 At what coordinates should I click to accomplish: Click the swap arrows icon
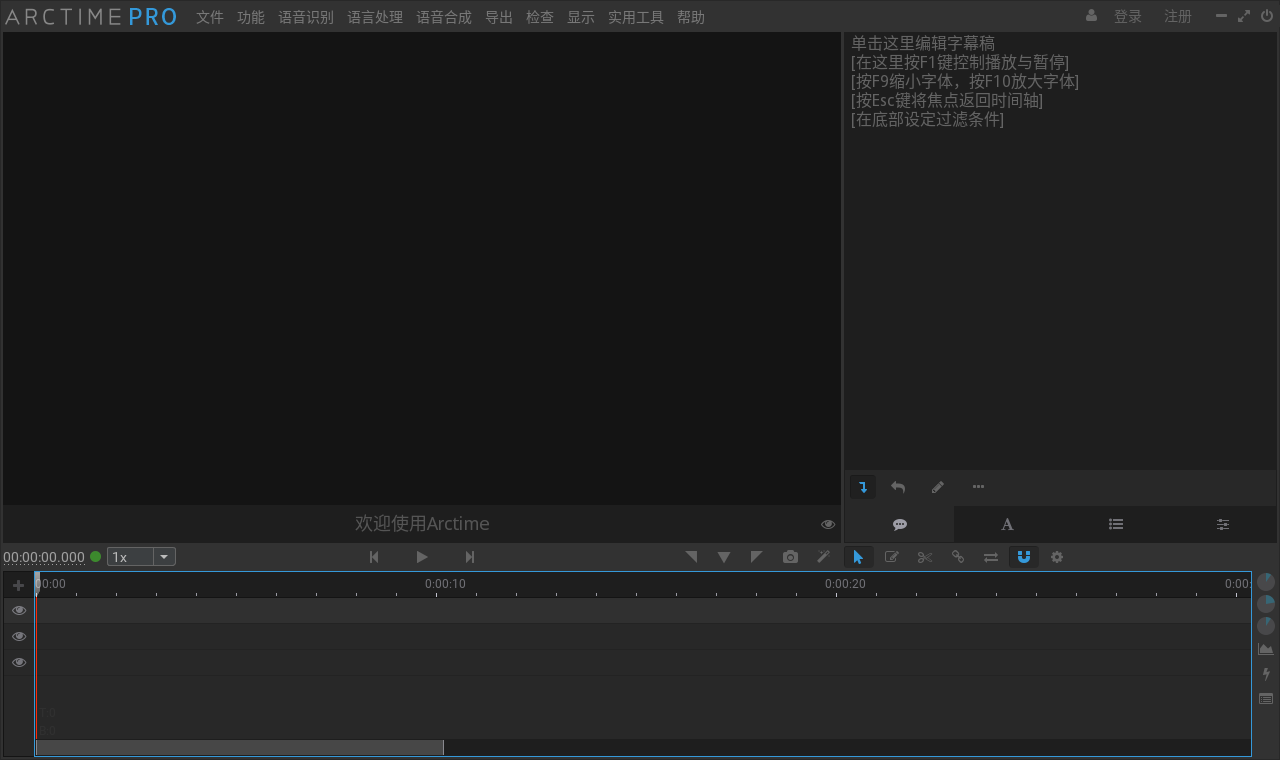(991, 557)
